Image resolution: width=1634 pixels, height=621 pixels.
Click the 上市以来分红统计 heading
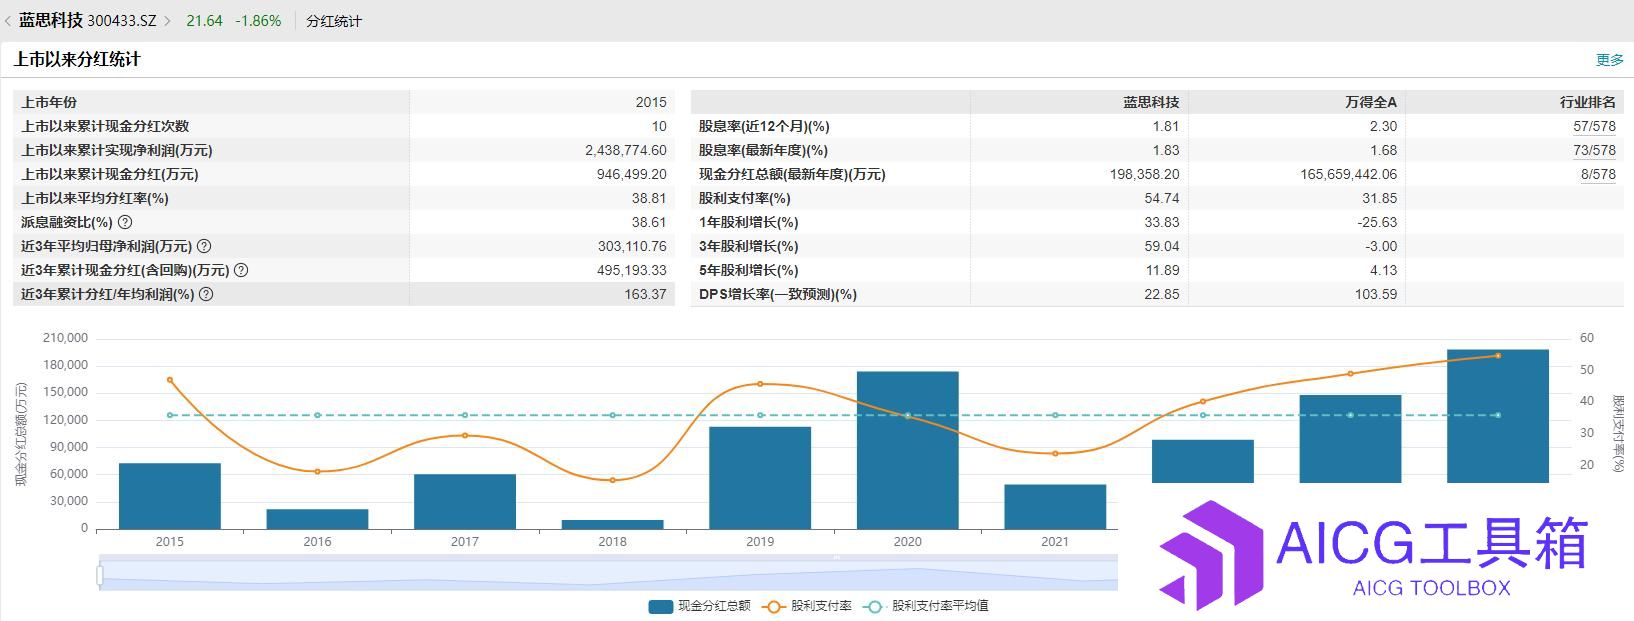[x=77, y=60]
